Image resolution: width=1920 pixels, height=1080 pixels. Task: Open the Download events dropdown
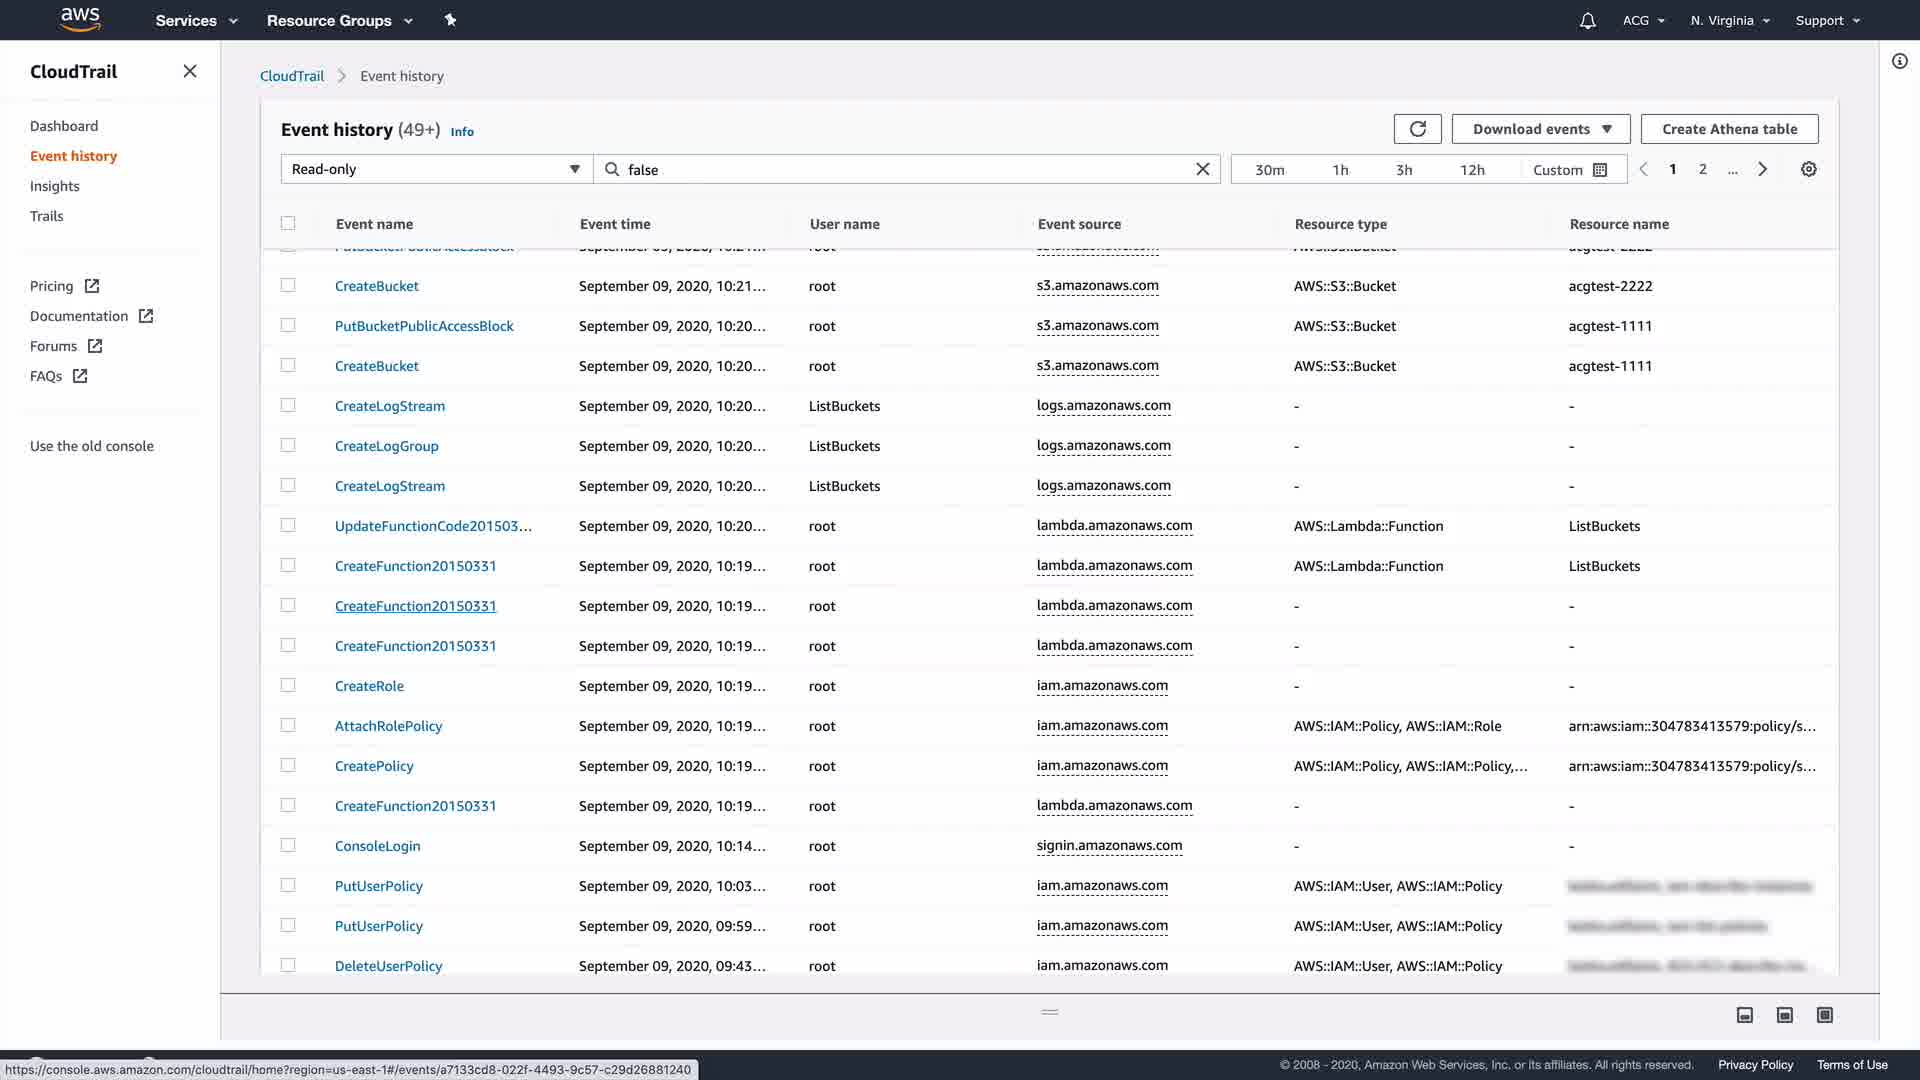tap(1541, 129)
